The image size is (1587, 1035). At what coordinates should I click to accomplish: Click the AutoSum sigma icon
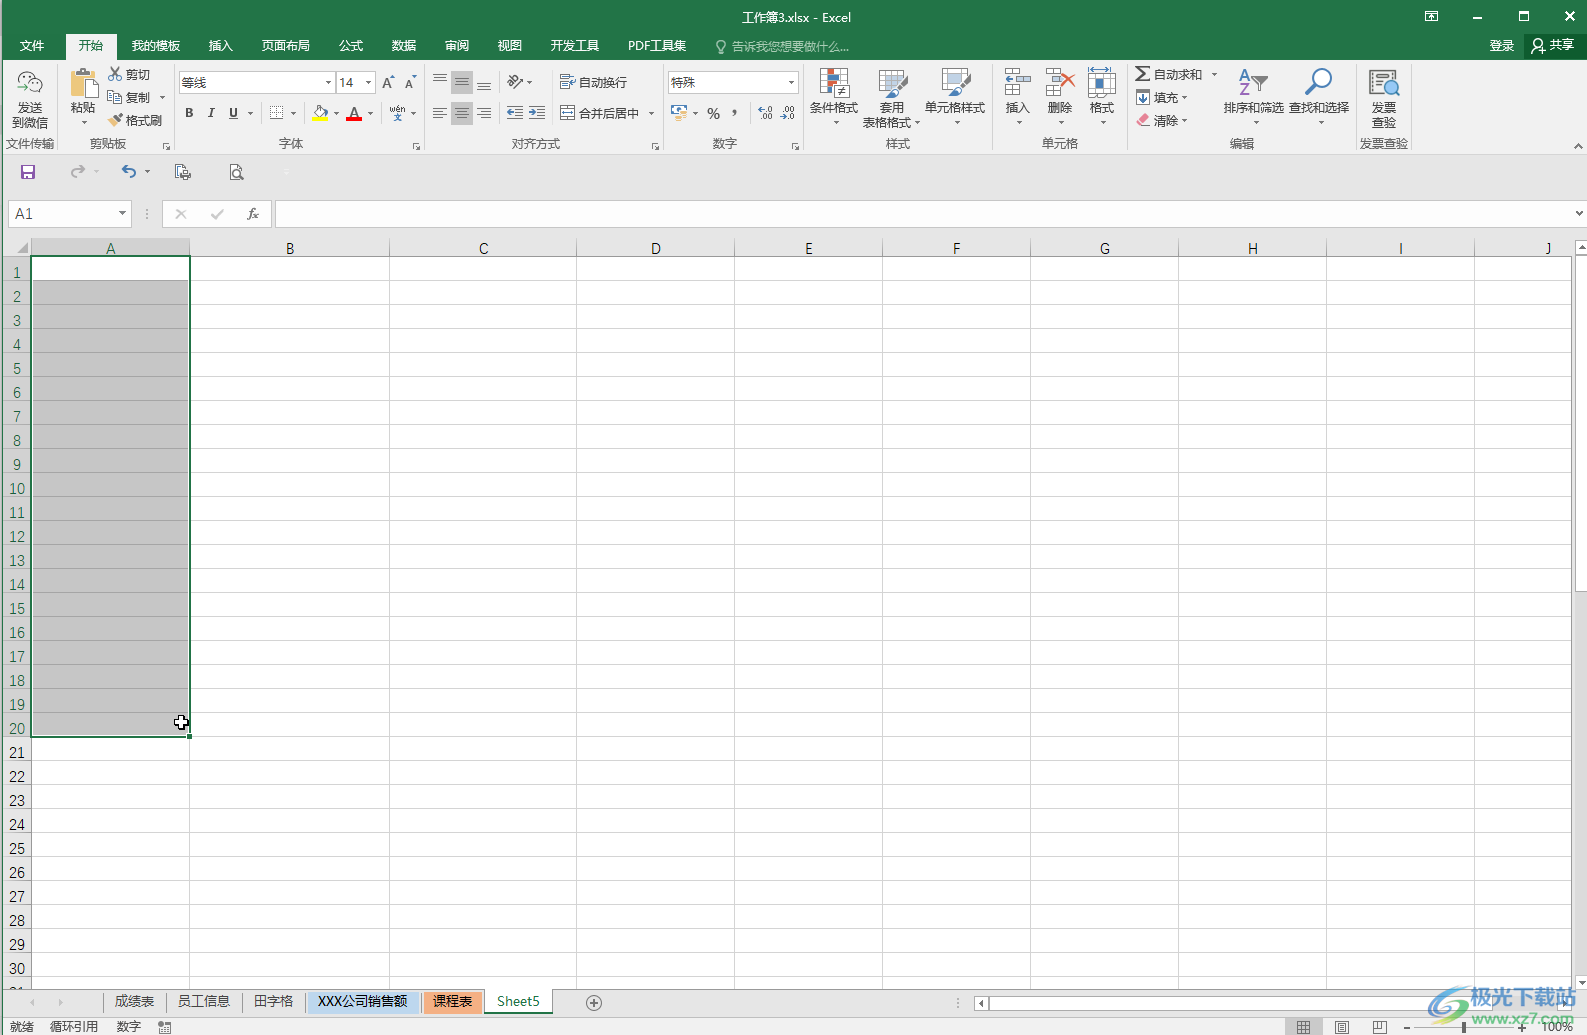(1142, 74)
